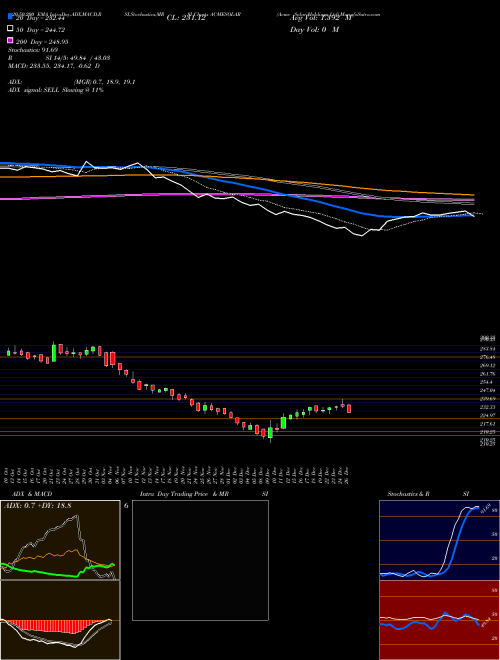Screen dimensions: 500x660
Task: Click the 'Stochastics & R SI' panel heading
Action: (428, 494)
